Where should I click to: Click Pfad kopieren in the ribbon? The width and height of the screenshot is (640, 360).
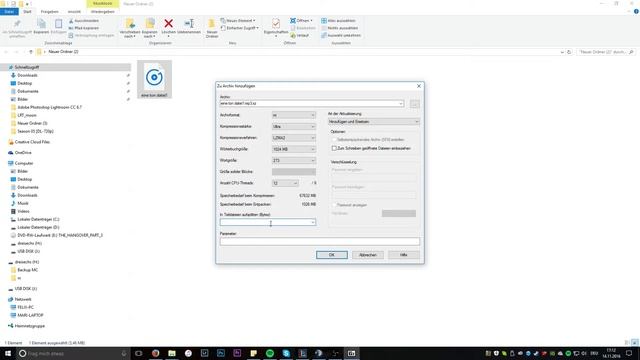tap(84, 28)
